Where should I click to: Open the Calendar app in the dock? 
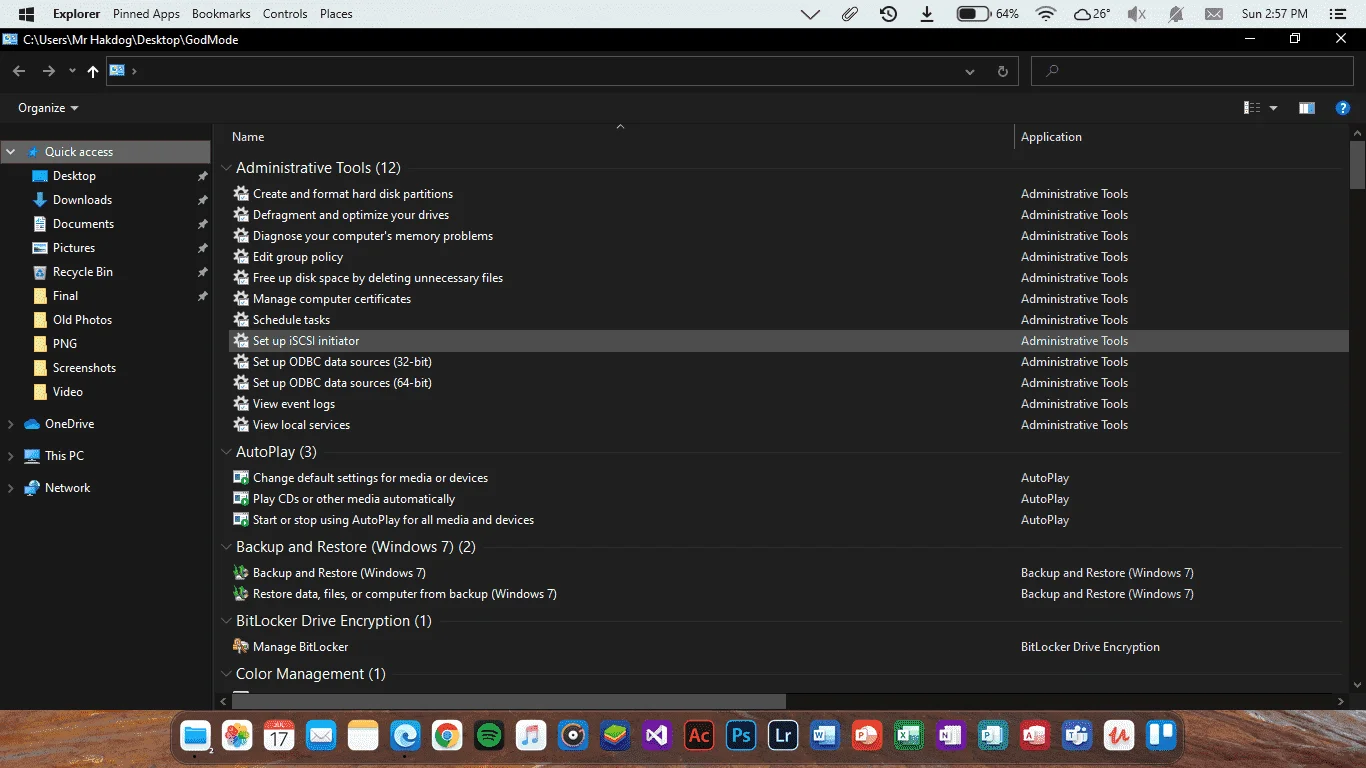(279, 736)
